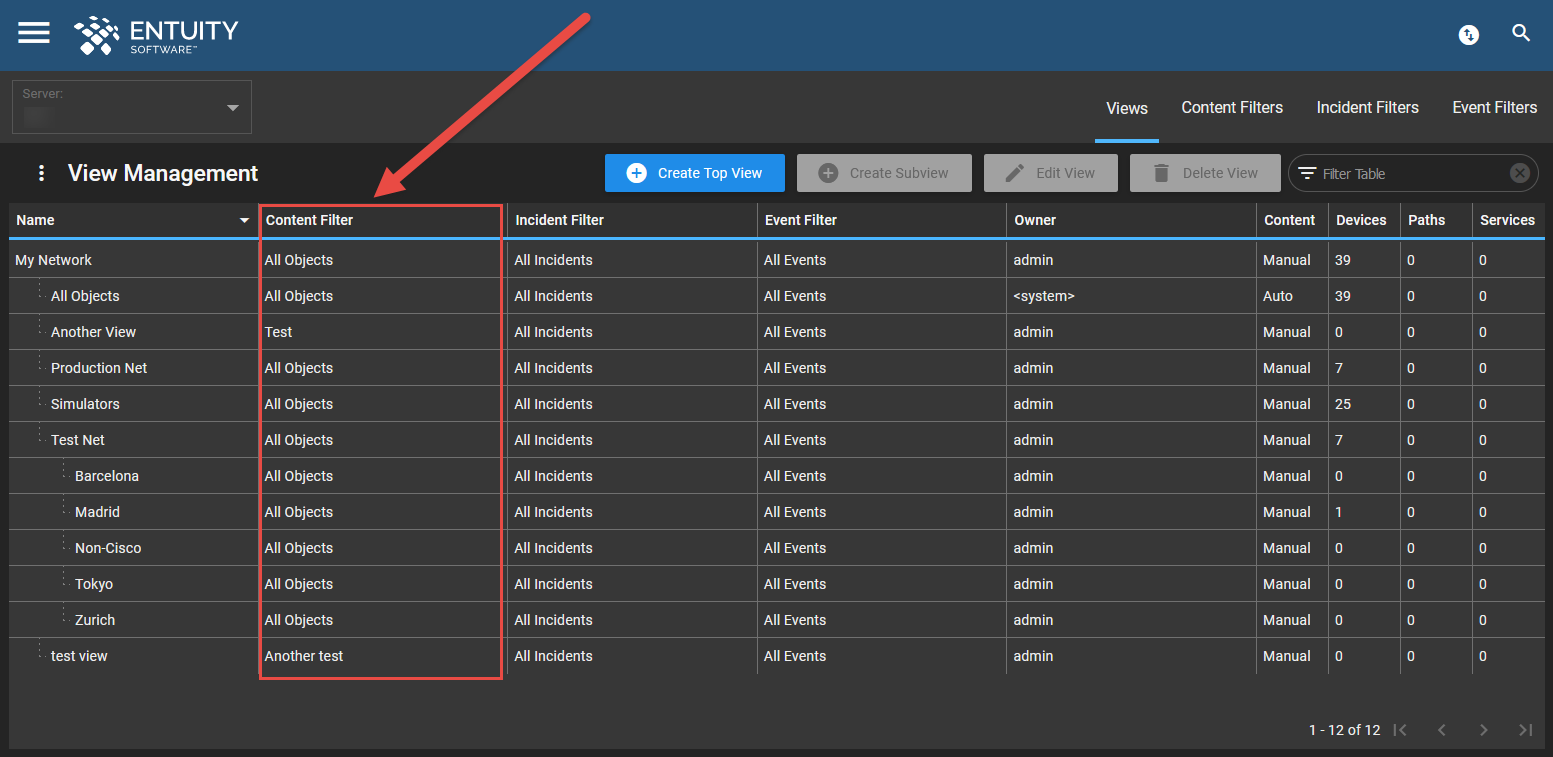Go to the last page of results
Screen dimensions: 1553x757
[x=1525, y=730]
